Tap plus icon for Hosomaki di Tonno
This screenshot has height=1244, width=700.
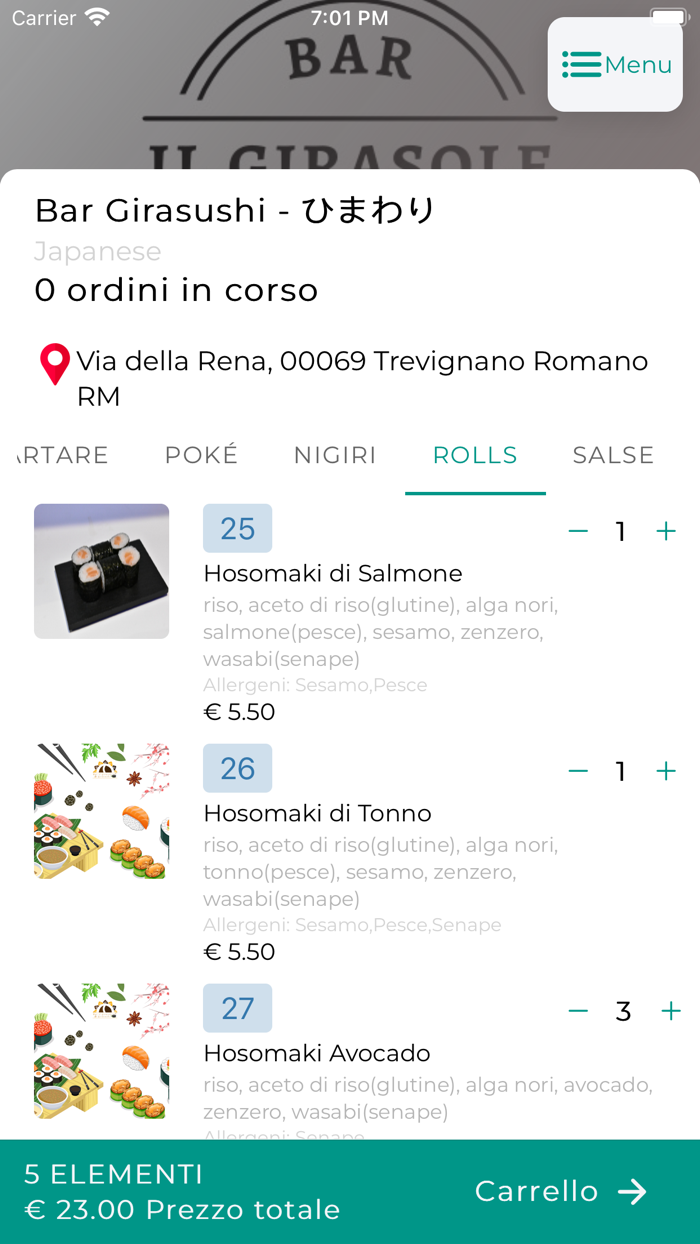pos(665,771)
